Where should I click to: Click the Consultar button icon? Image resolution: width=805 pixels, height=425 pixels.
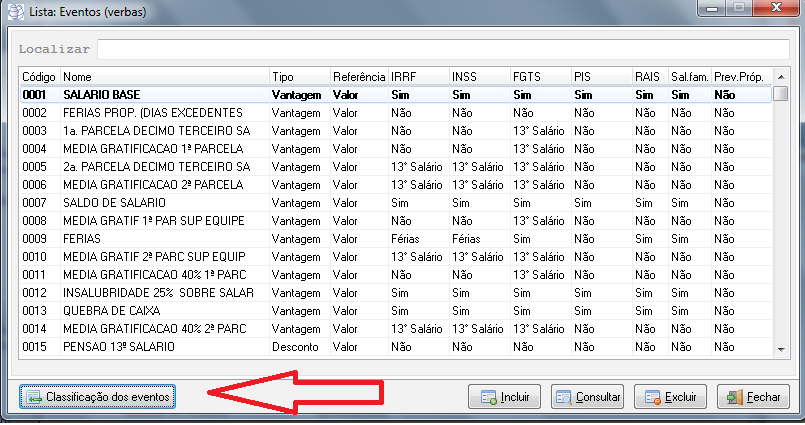tap(562, 397)
